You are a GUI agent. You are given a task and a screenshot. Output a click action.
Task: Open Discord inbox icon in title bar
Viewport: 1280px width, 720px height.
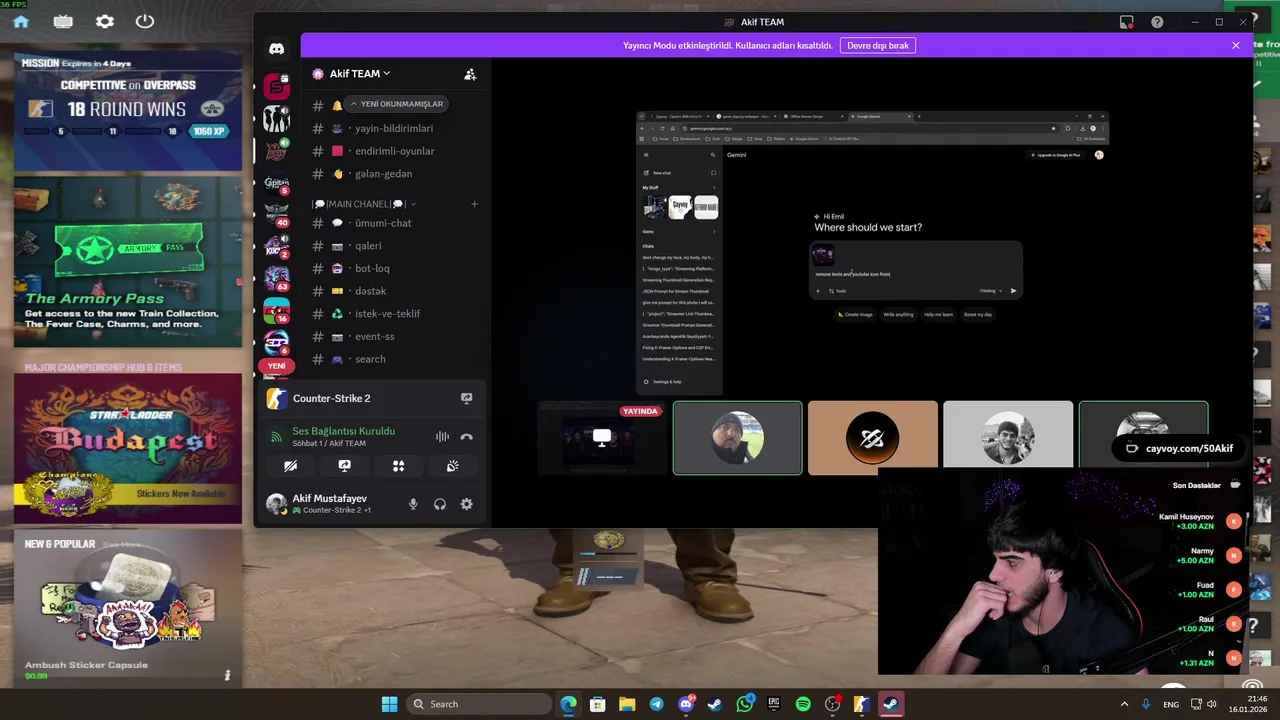[x=1127, y=22]
